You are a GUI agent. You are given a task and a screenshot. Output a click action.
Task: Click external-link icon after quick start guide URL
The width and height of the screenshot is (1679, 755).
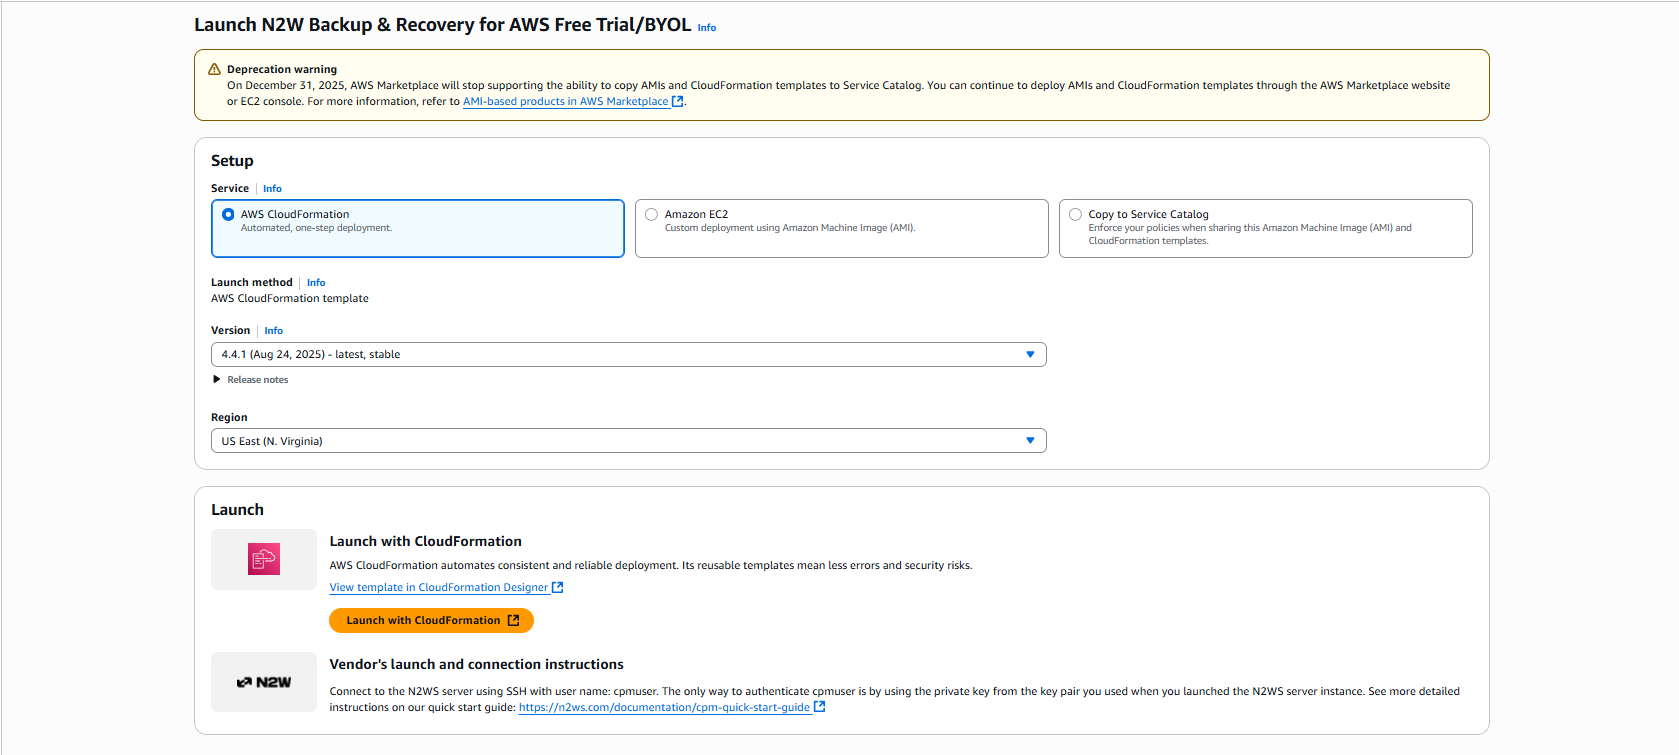click(x=820, y=706)
